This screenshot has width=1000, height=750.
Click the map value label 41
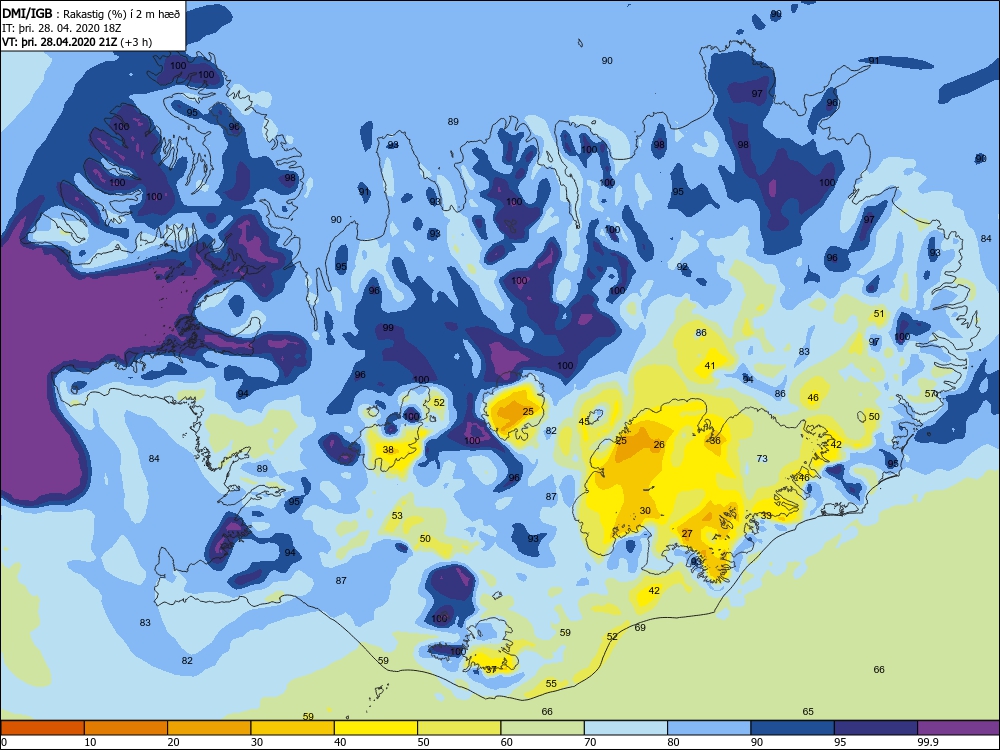tap(710, 366)
